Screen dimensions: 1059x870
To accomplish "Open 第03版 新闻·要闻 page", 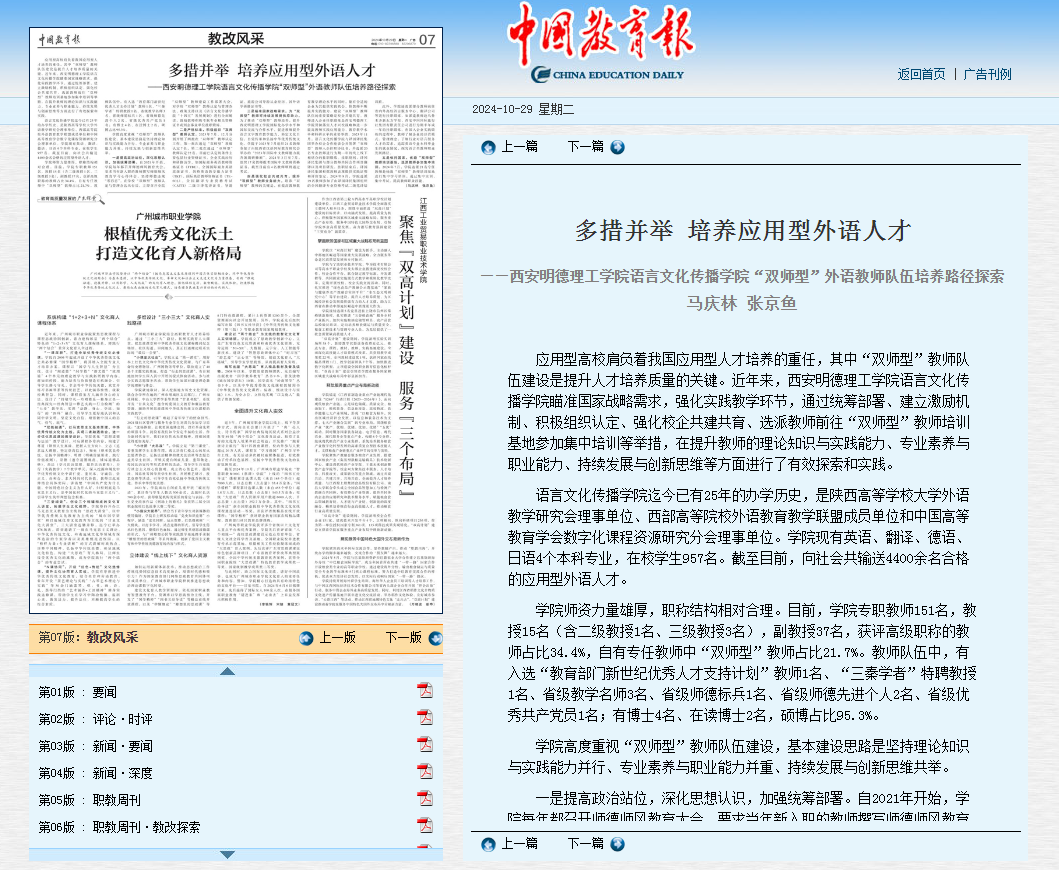I will [96, 746].
